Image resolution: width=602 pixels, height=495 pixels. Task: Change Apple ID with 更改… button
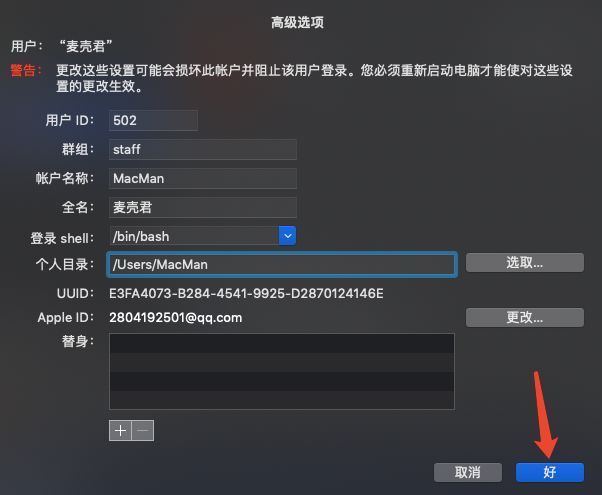coord(525,318)
